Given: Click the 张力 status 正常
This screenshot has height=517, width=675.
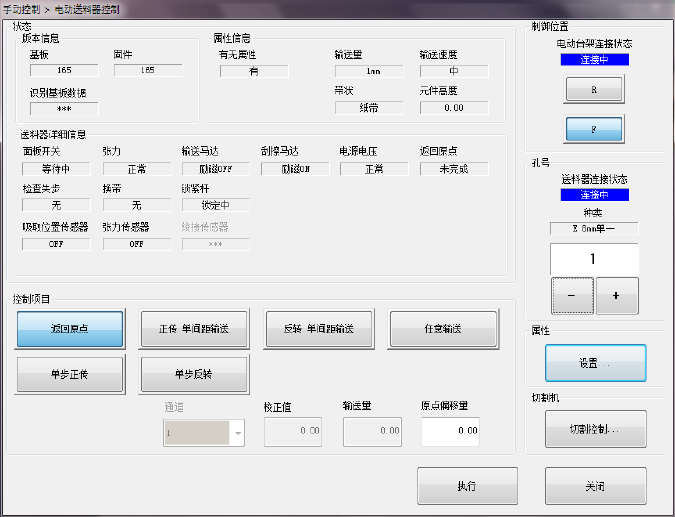Looking at the screenshot, I should point(137,169).
